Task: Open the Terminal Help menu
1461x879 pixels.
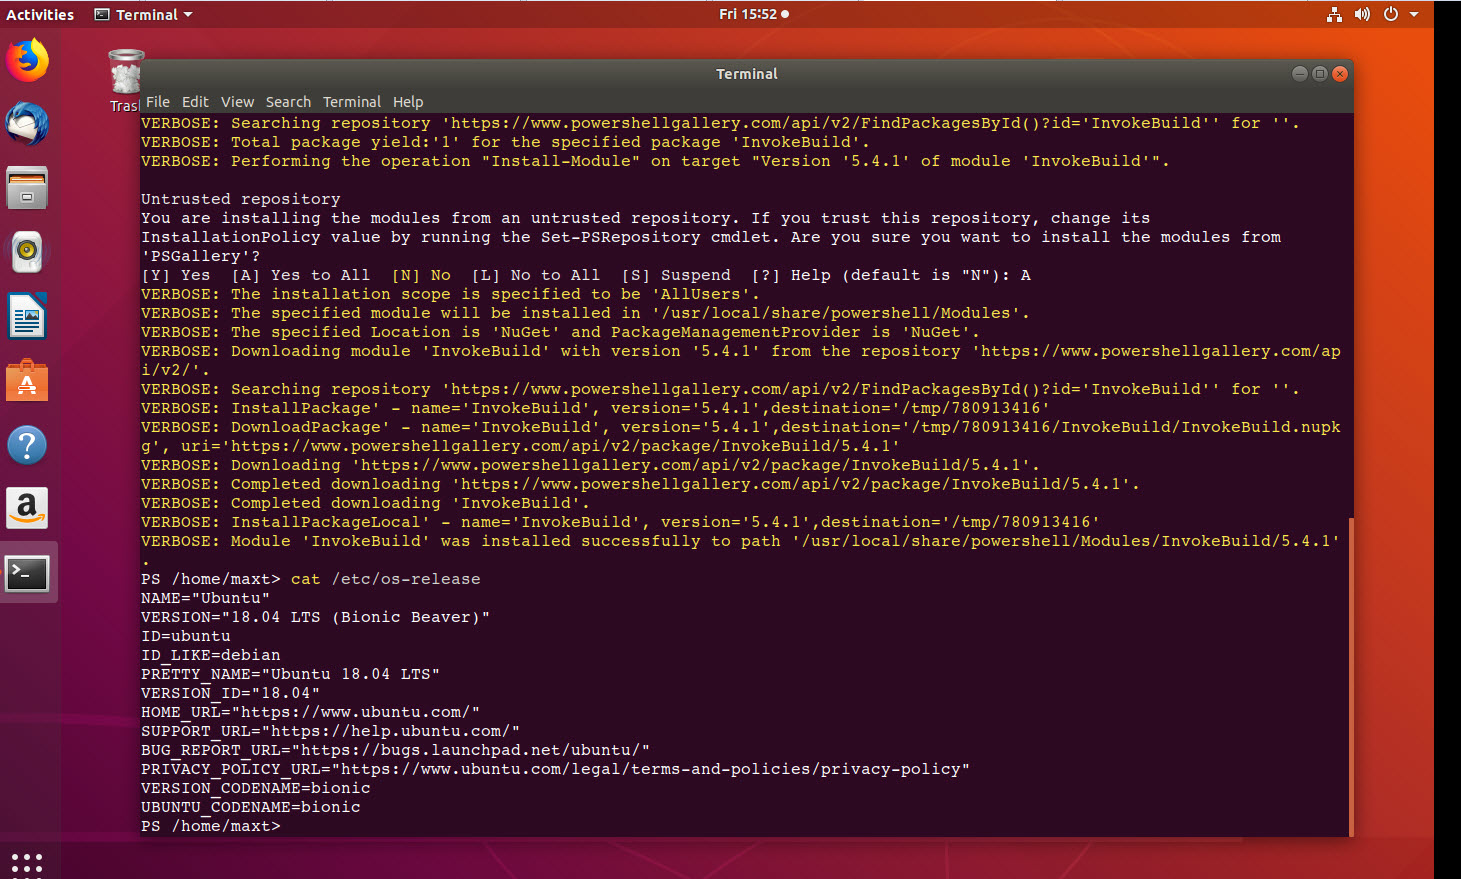Action: pos(408,101)
